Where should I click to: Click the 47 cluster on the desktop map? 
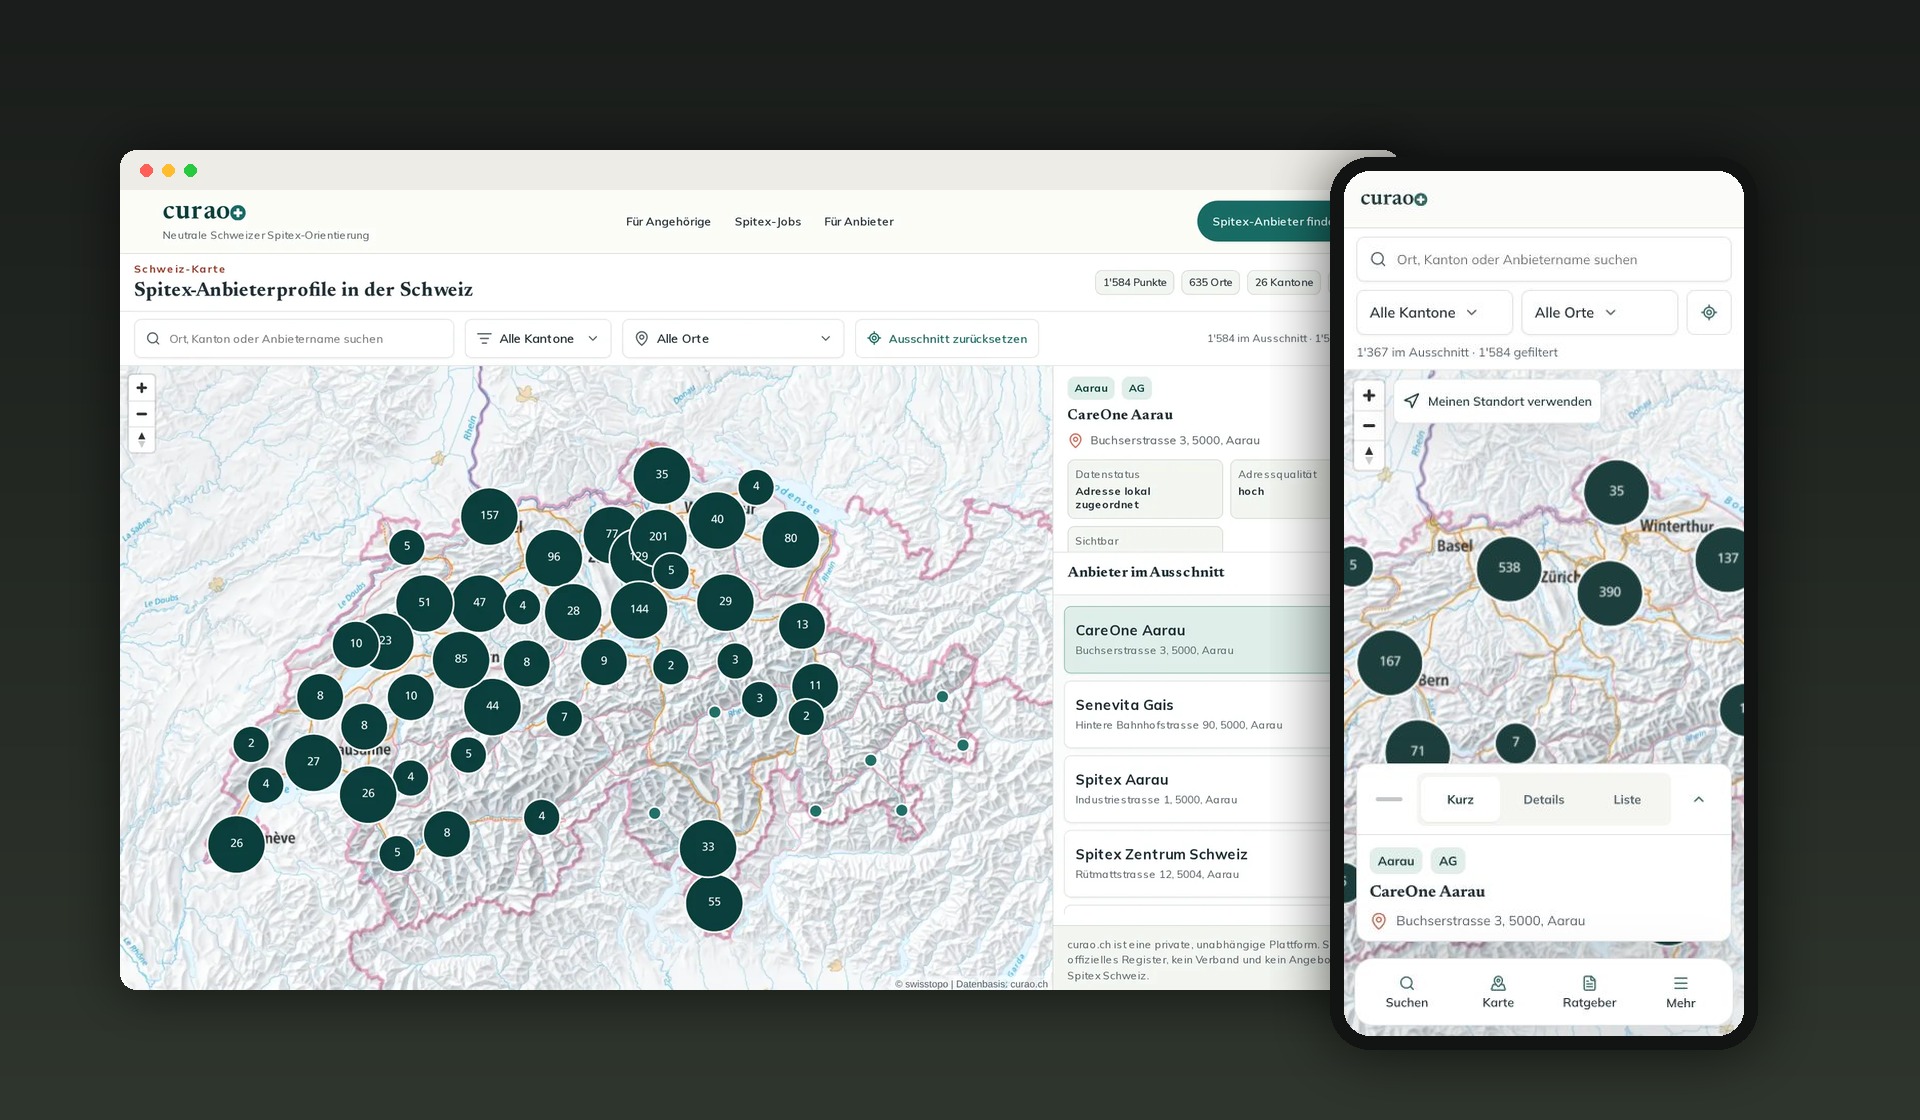[x=480, y=603]
